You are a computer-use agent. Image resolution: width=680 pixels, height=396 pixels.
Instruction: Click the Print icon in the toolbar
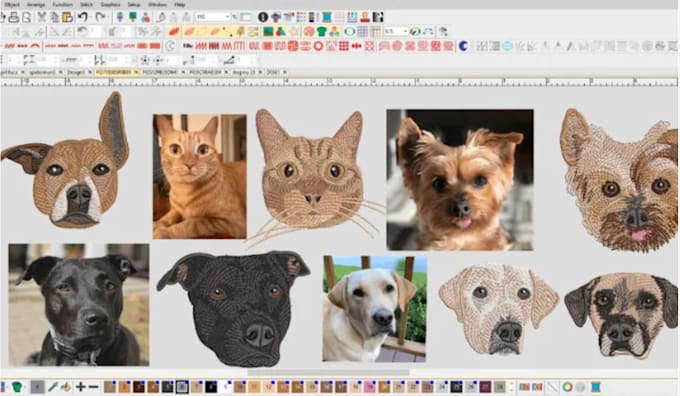pyautogui.click(x=13, y=17)
